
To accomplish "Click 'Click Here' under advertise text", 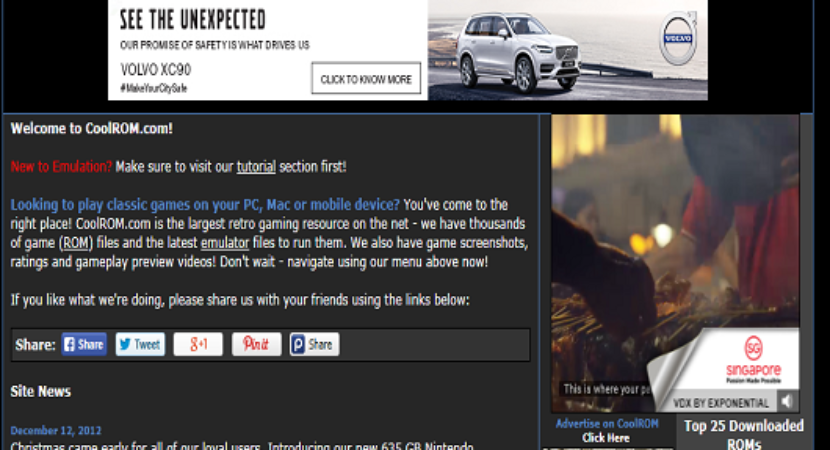I will point(606,438).
